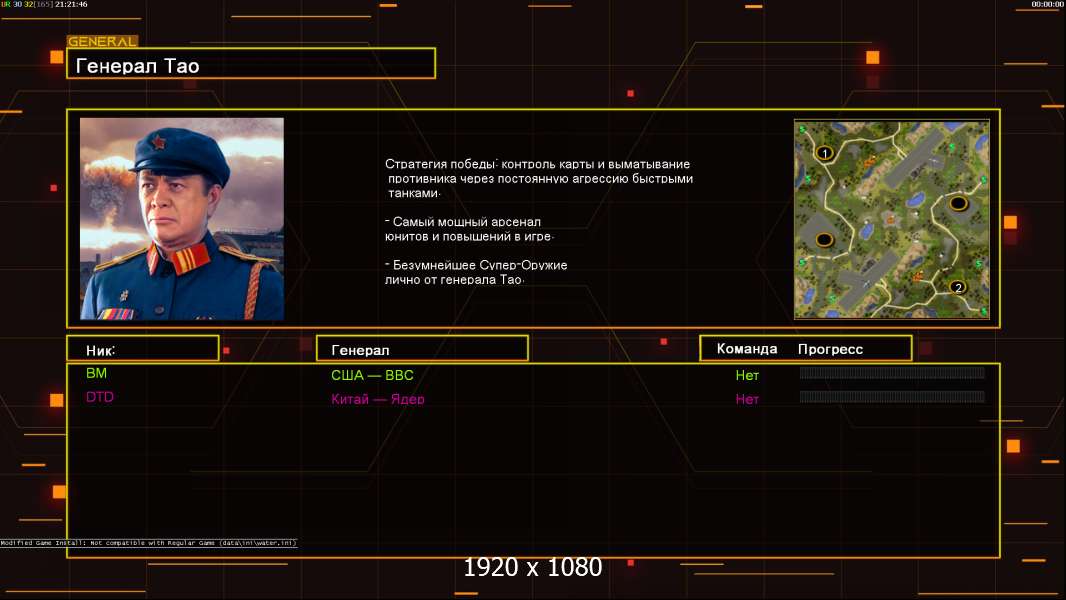Click the map preview thumbnail
Viewport: 1066px width, 600px height.
(891, 219)
